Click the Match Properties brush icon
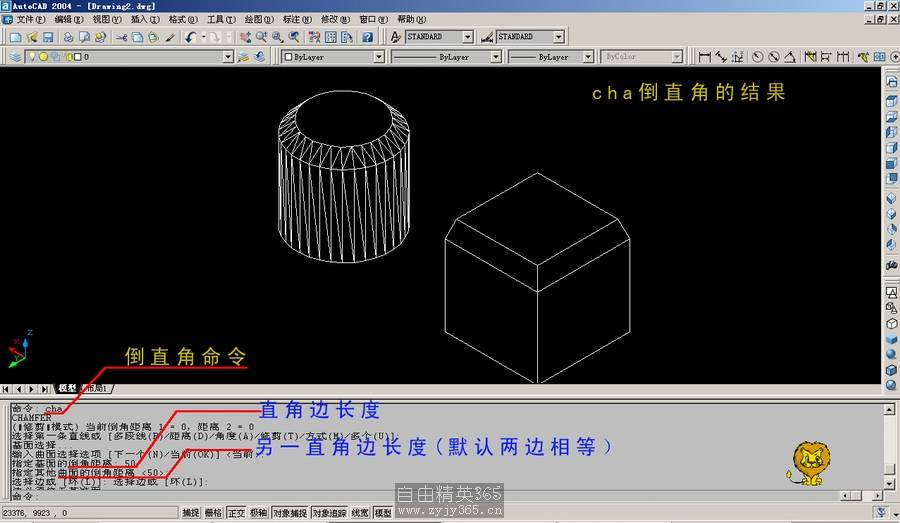This screenshot has height=523, width=900. tap(170, 37)
